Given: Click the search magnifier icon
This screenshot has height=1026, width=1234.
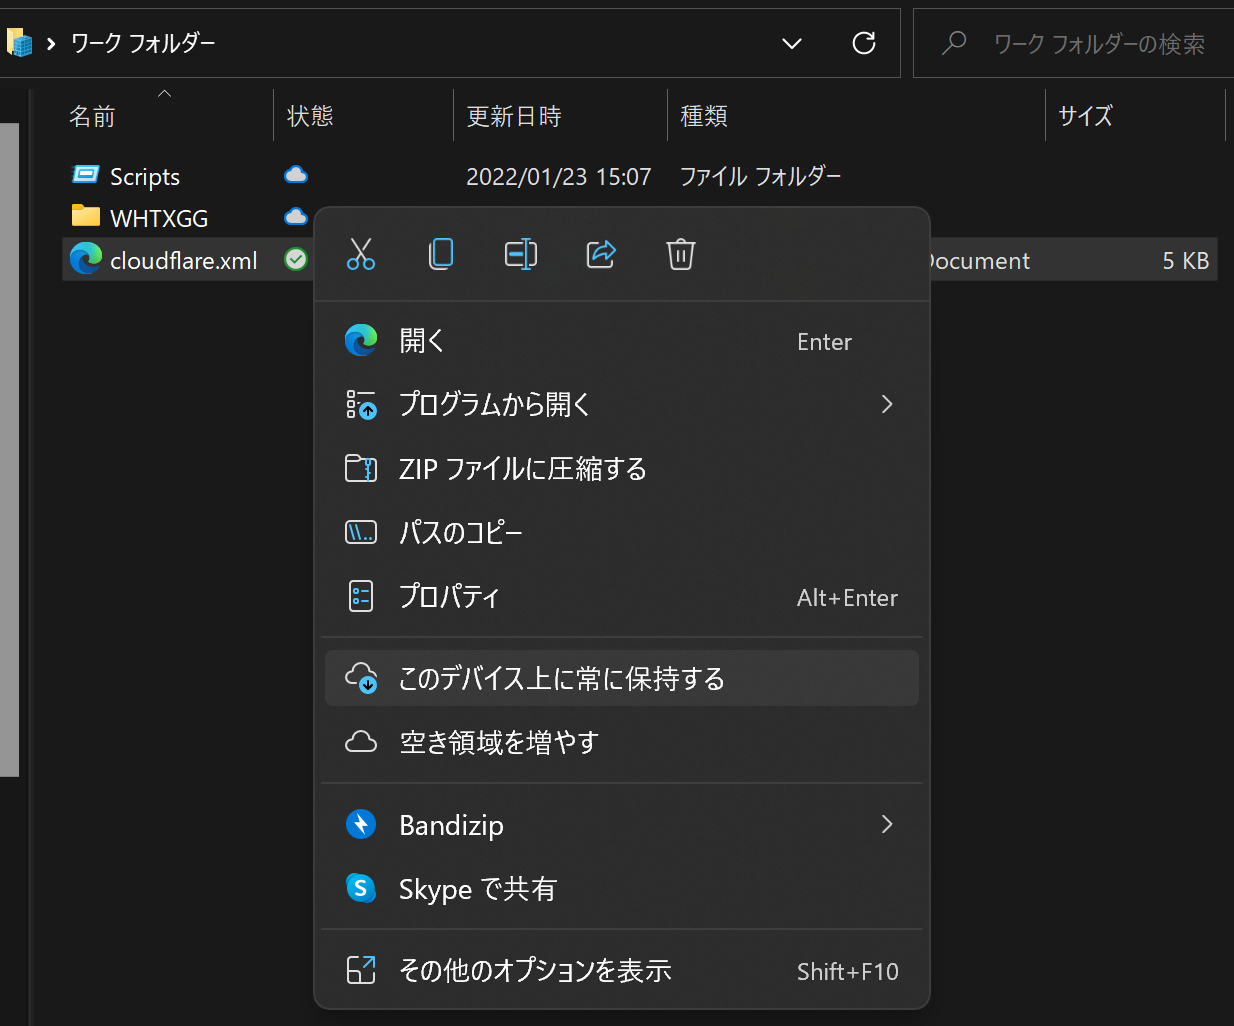Looking at the screenshot, I should [x=954, y=42].
